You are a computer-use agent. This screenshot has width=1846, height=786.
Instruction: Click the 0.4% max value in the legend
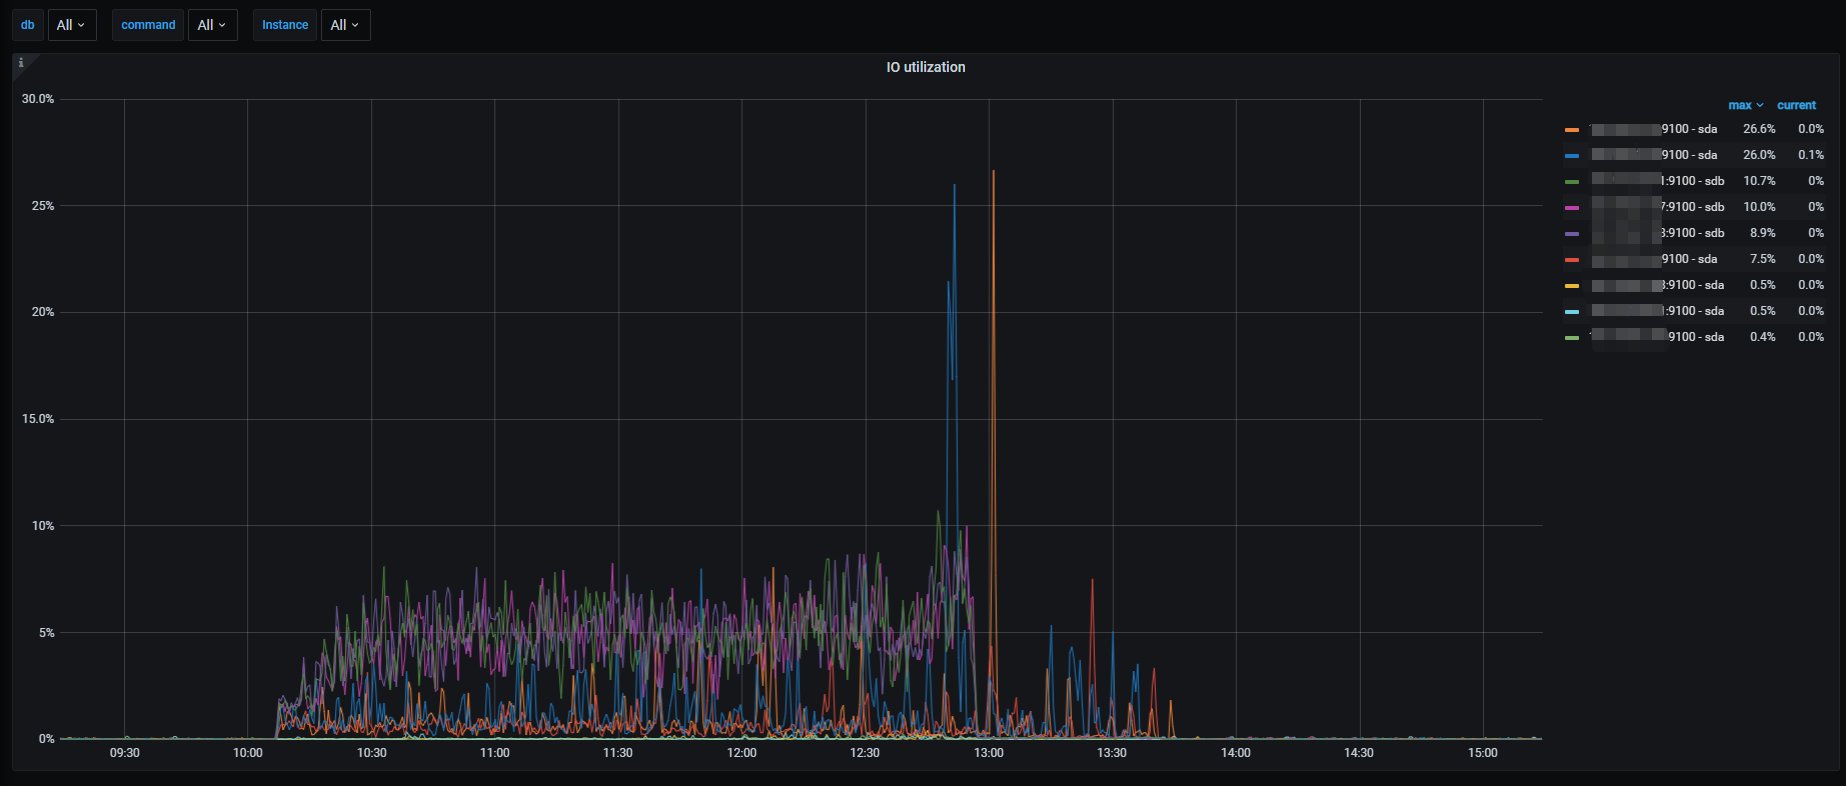[1762, 337]
